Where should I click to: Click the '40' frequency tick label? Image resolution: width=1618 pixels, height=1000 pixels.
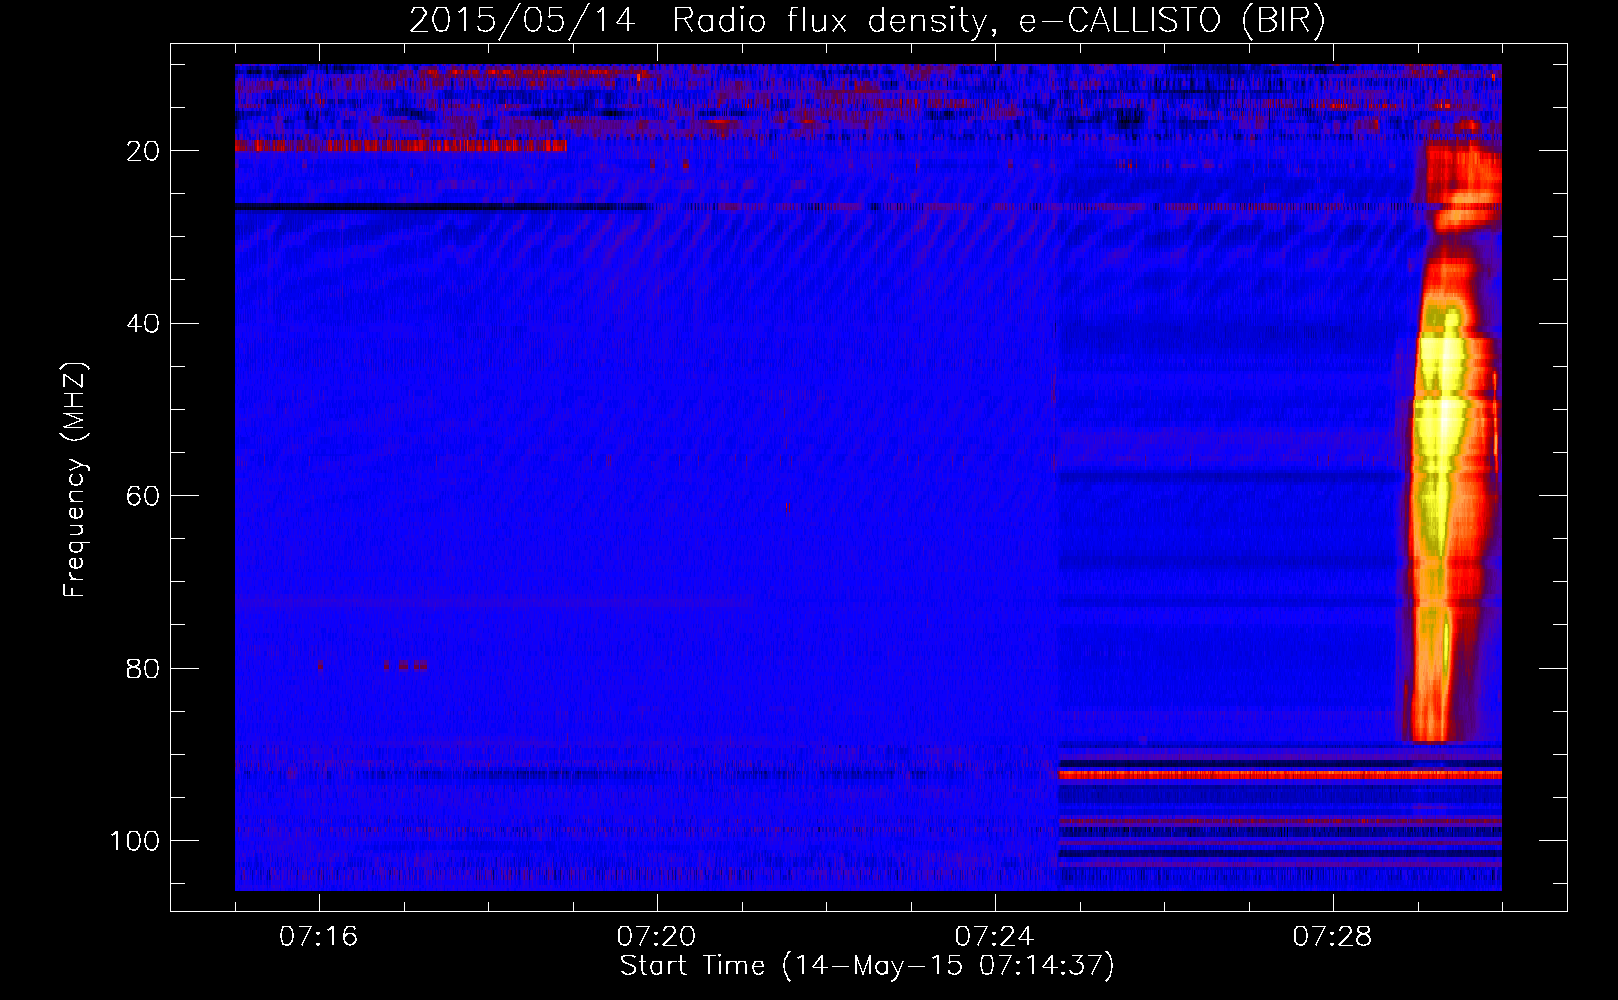pyautogui.click(x=143, y=324)
